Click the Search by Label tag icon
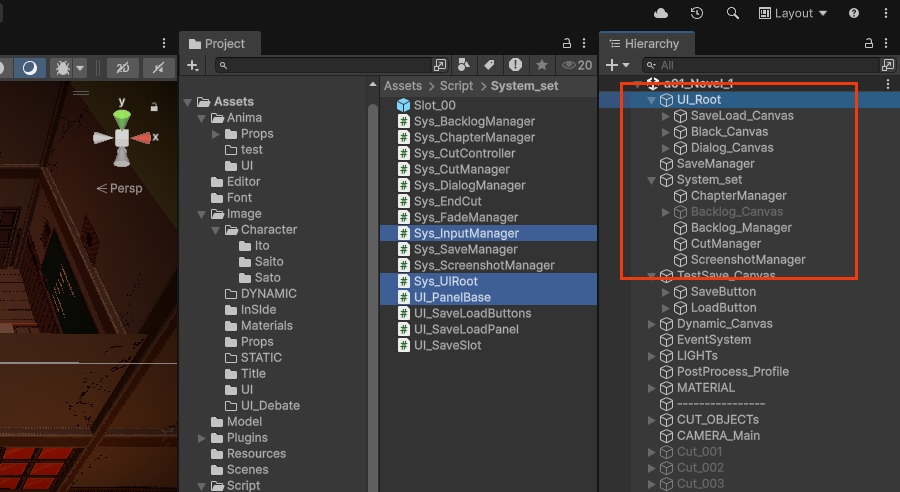 [x=490, y=65]
